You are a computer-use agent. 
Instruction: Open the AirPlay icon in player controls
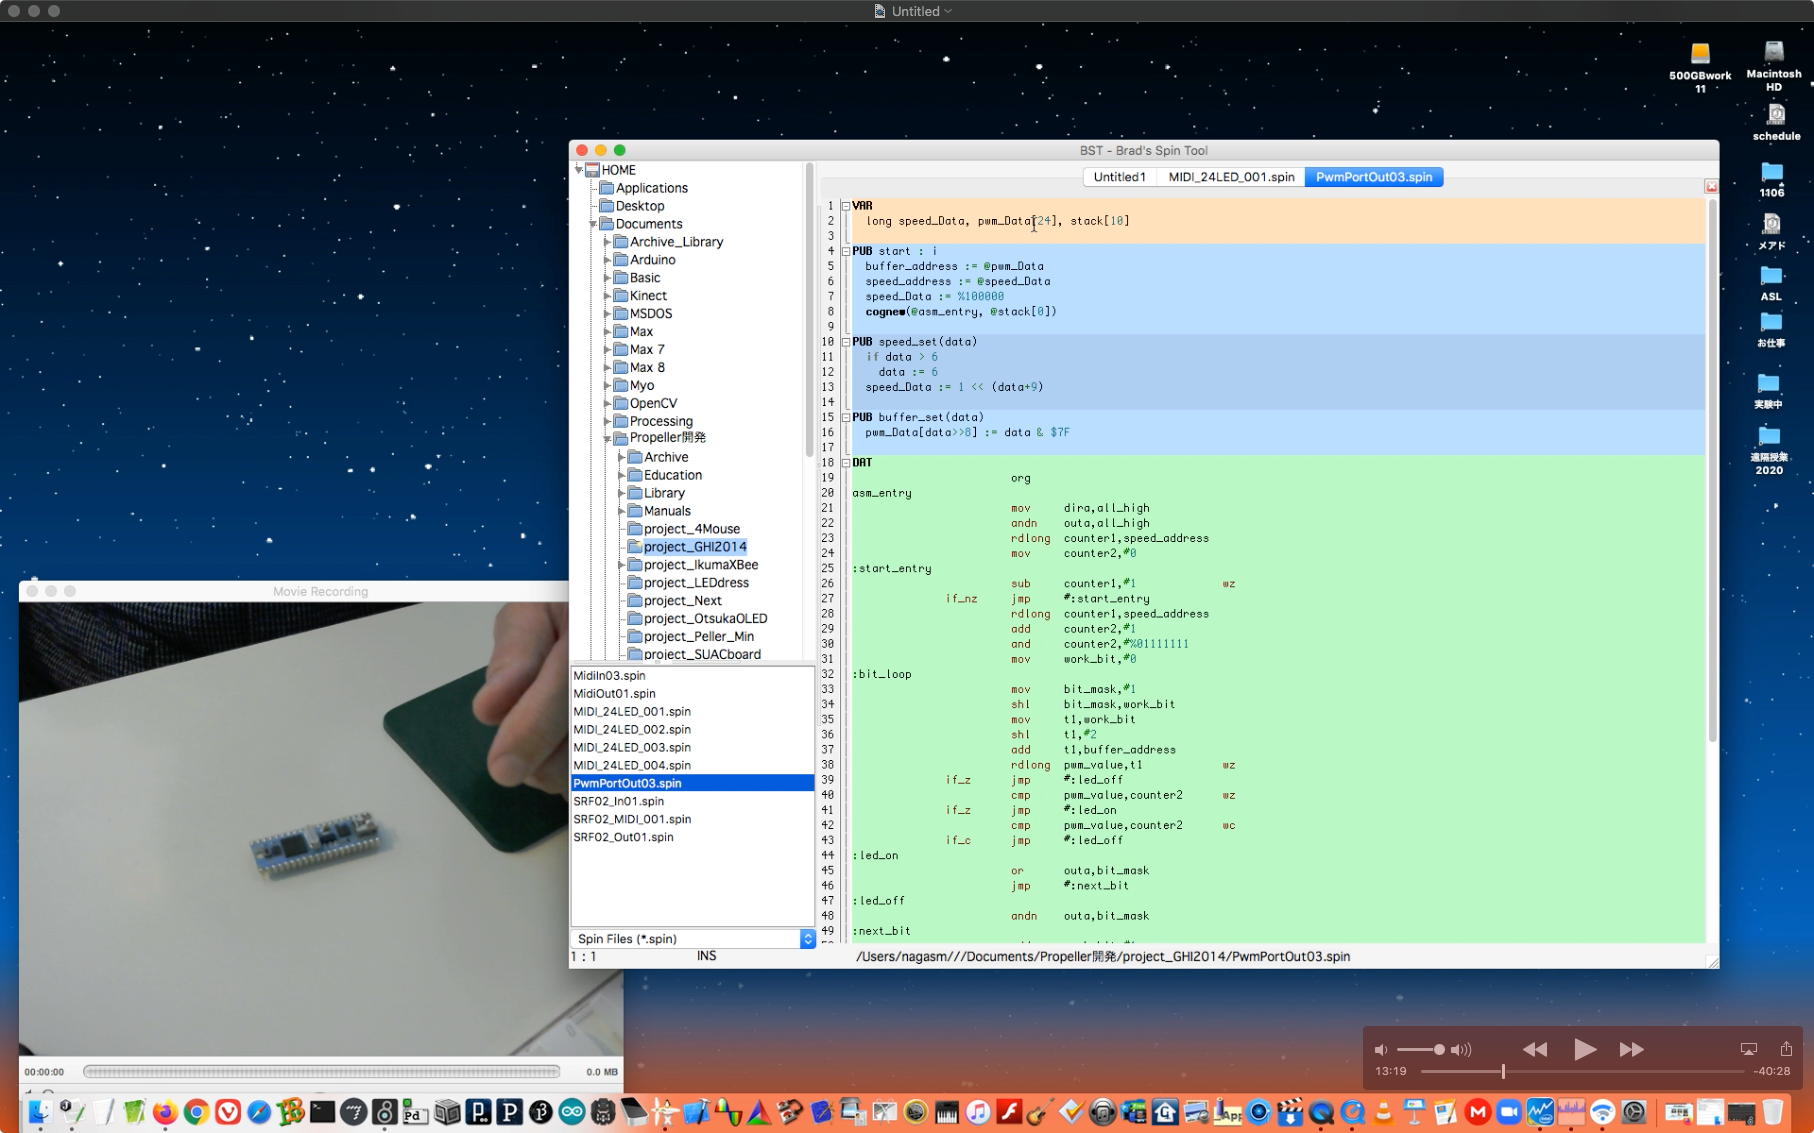tap(1748, 1049)
